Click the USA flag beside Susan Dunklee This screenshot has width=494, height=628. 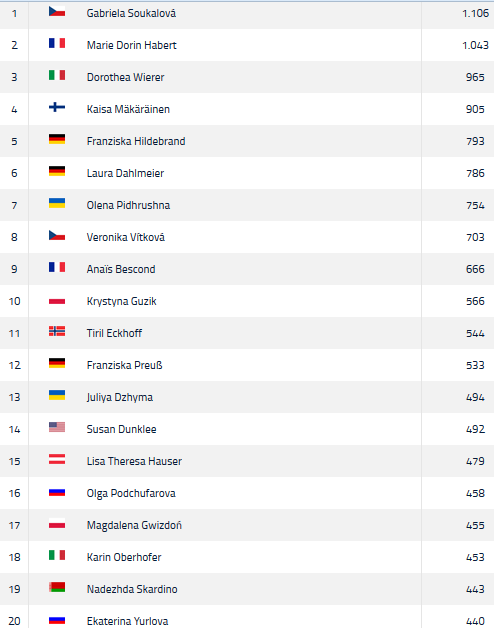[x=57, y=427]
